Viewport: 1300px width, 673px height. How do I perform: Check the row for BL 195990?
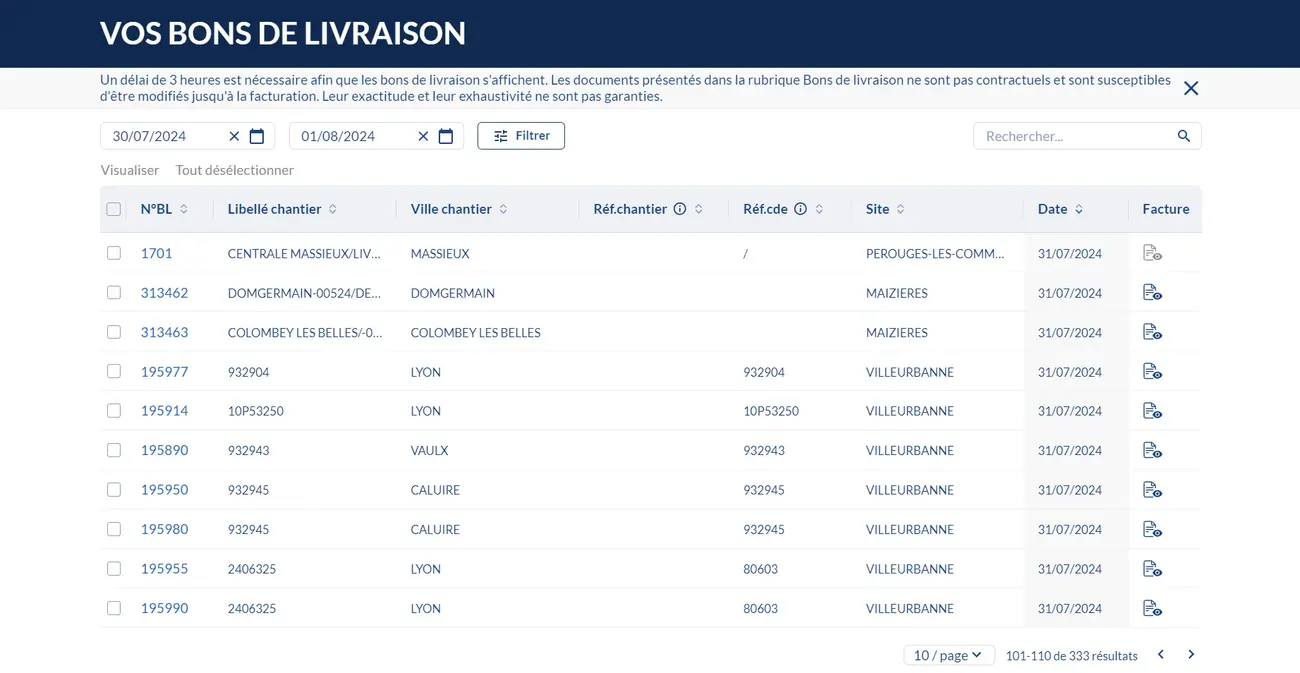click(x=114, y=608)
